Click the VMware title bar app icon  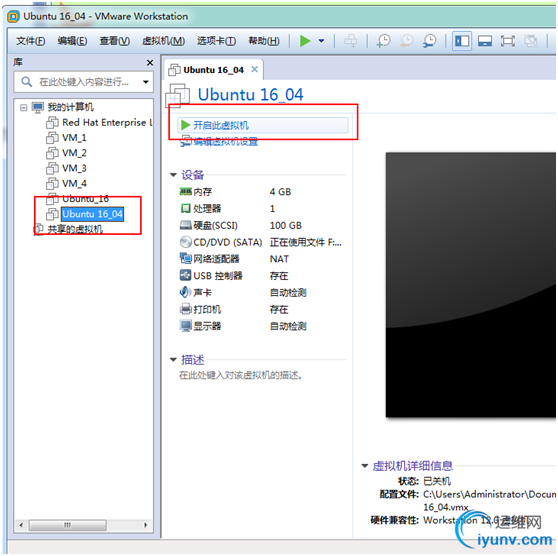pyautogui.click(x=14, y=16)
